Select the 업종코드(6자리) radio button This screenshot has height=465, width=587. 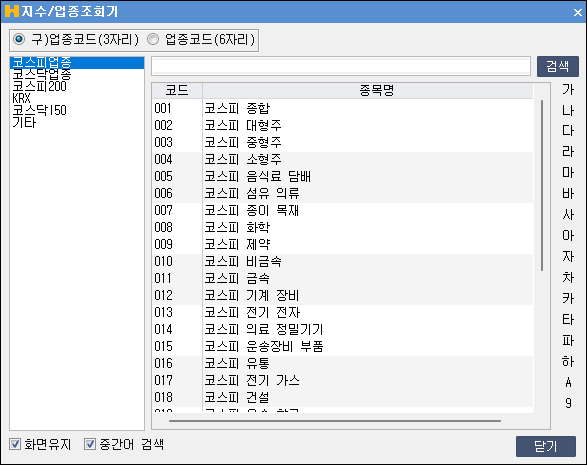click(x=153, y=39)
